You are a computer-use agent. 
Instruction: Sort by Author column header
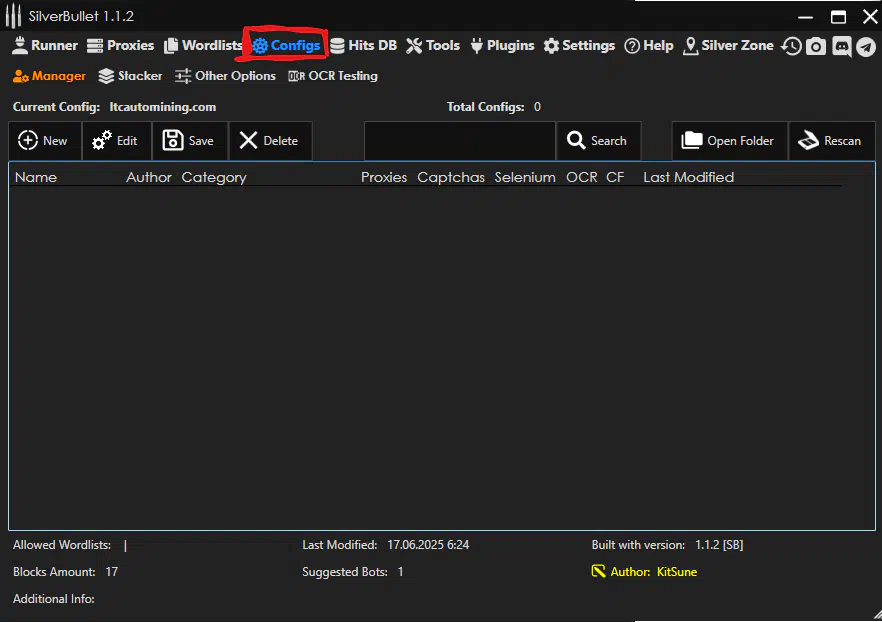[148, 177]
